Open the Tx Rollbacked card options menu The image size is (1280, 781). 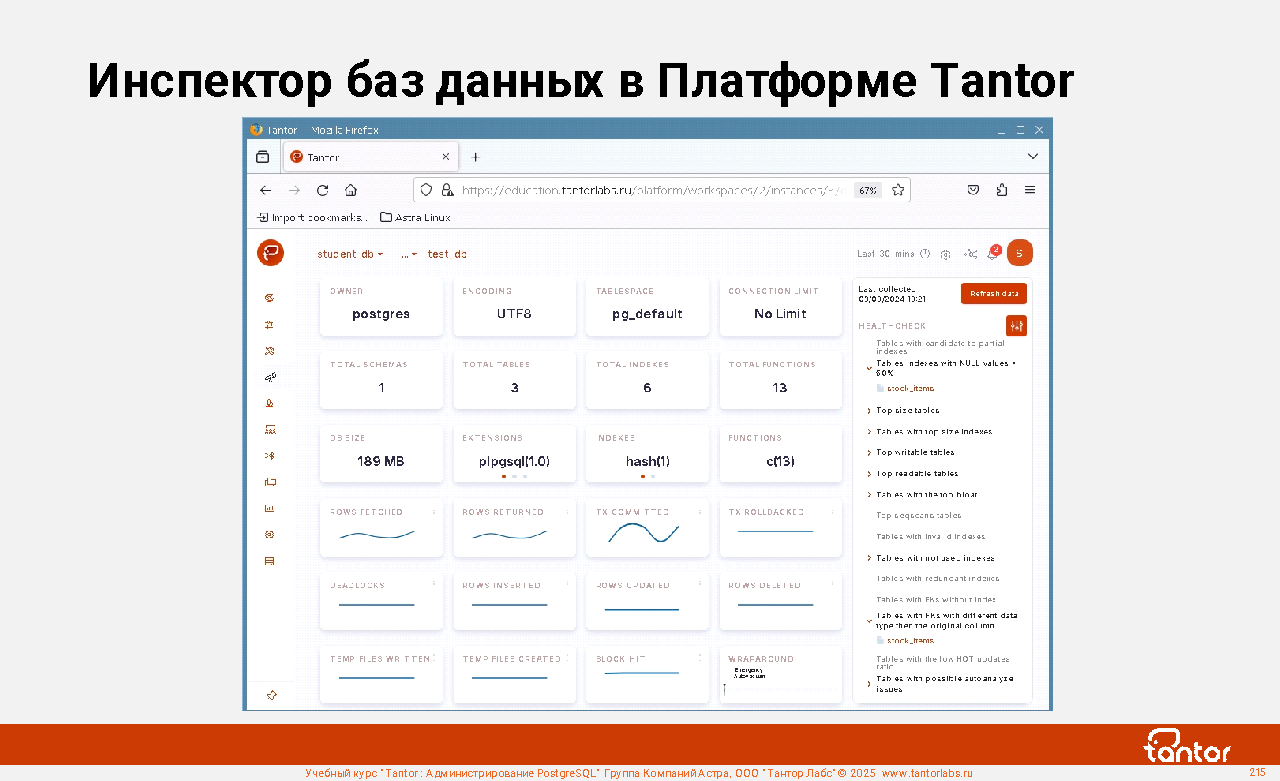click(x=833, y=512)
